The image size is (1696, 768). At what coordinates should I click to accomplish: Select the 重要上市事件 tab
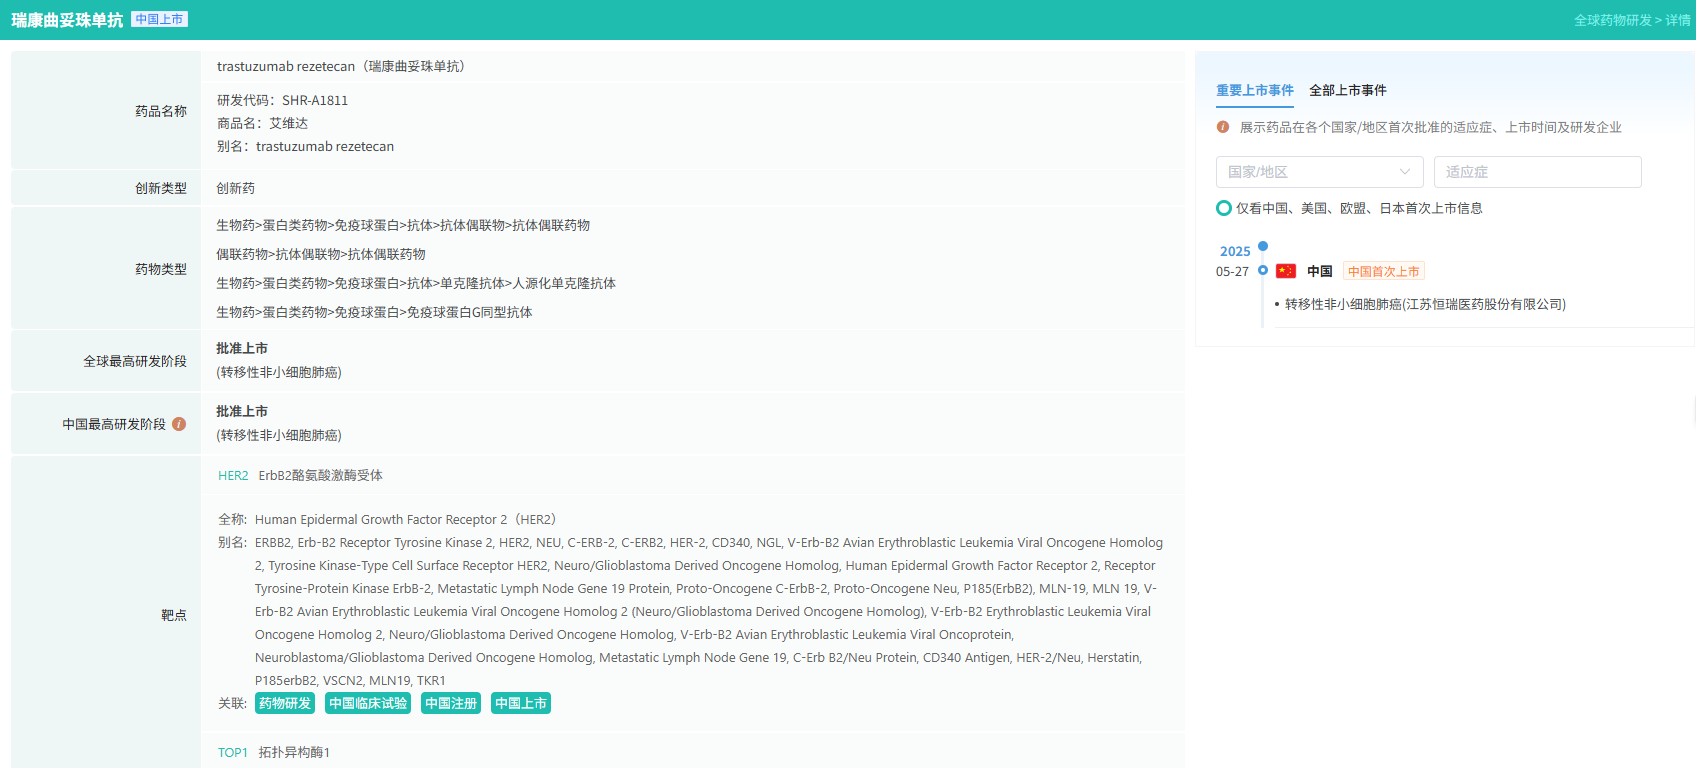click(x=1254, y=90)
